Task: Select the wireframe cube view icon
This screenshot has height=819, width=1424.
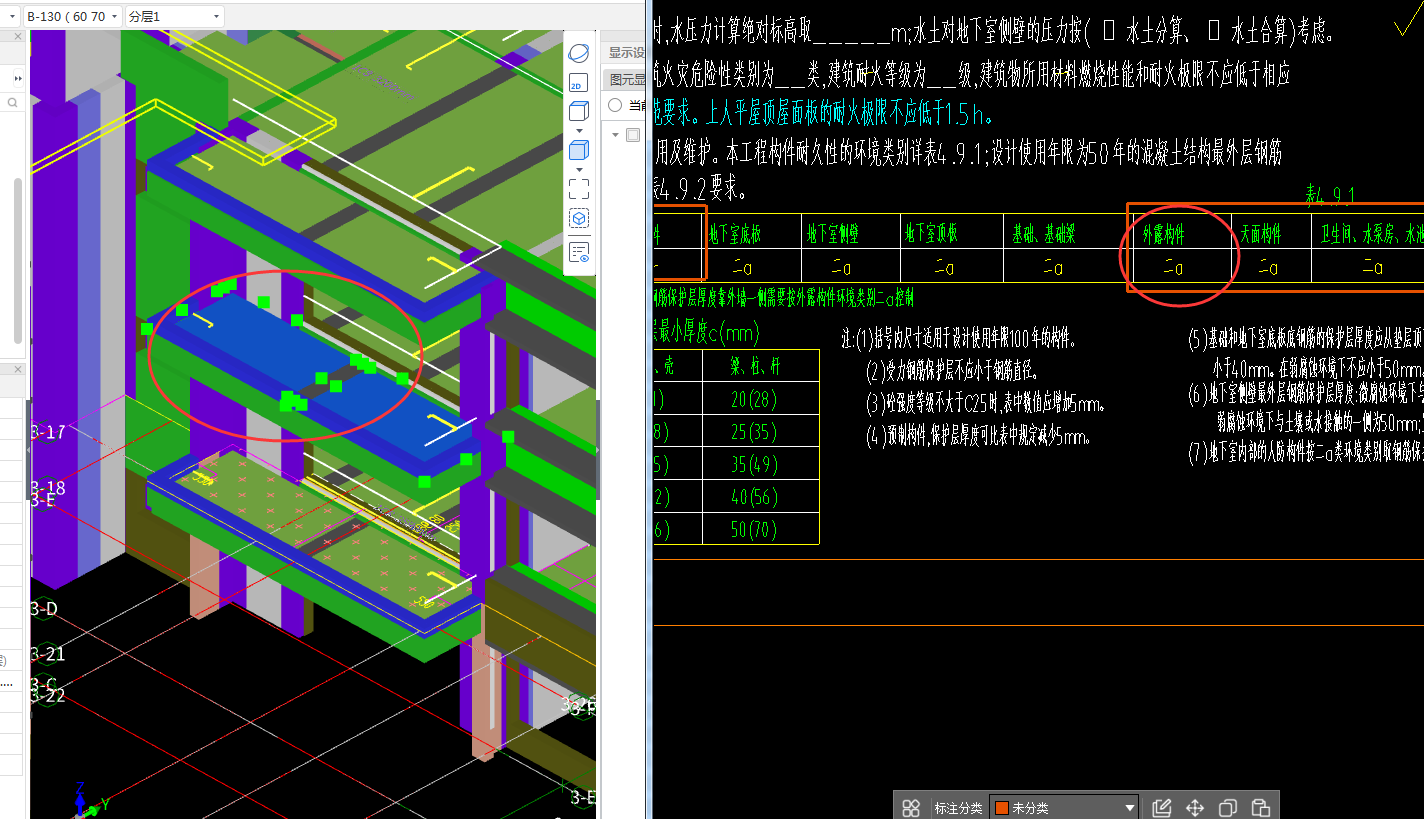Action: [578, 113]
